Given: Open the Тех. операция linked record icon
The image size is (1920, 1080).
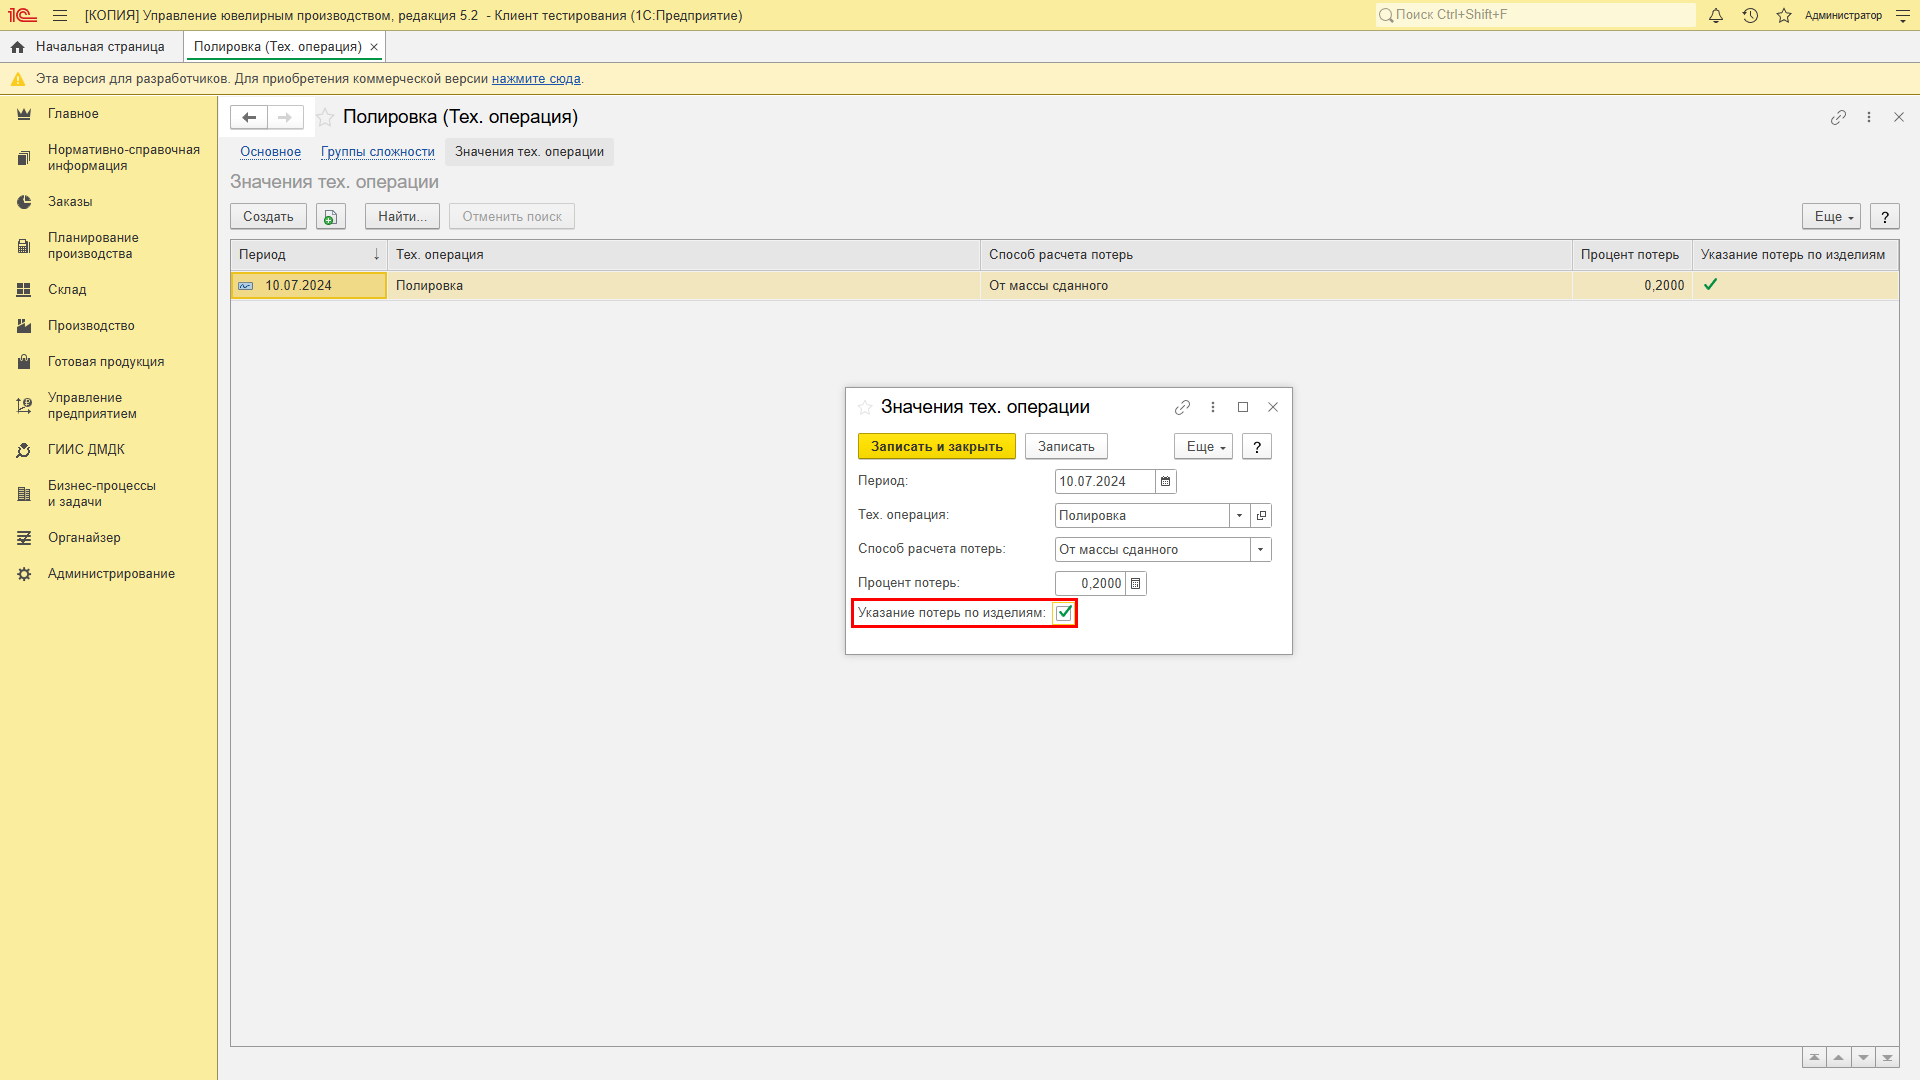Looking at the screenshot, I should coord(1261,515).
